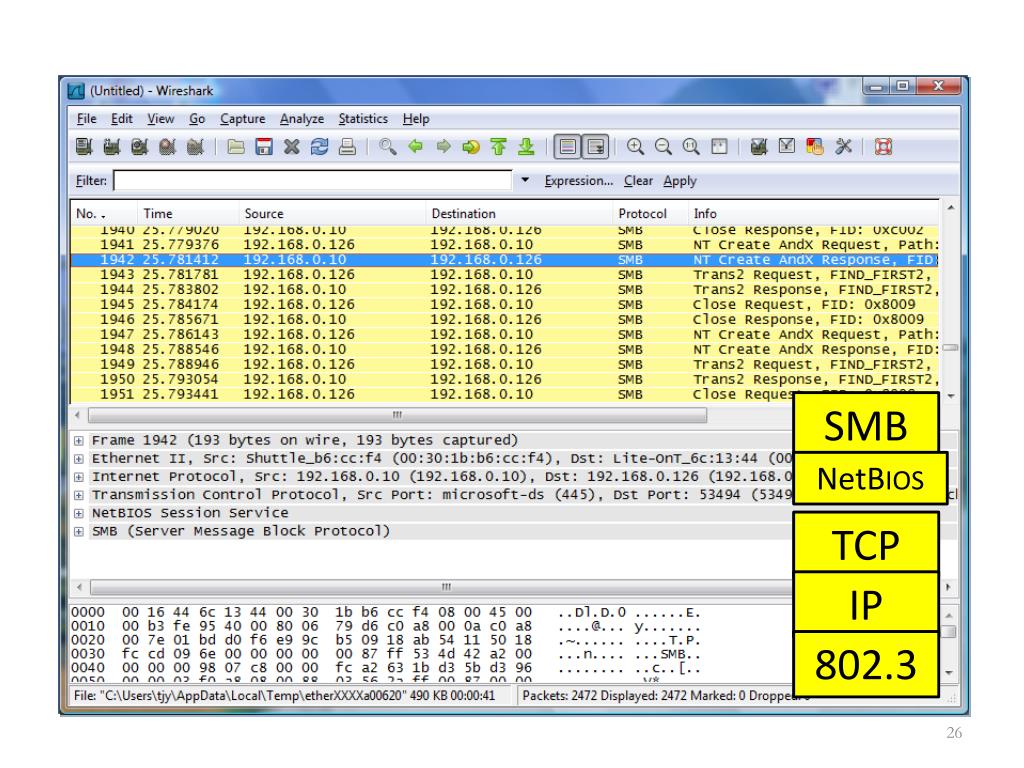Open the filter history dropdown arrow

pyautogui.click(x=525, y=180)
